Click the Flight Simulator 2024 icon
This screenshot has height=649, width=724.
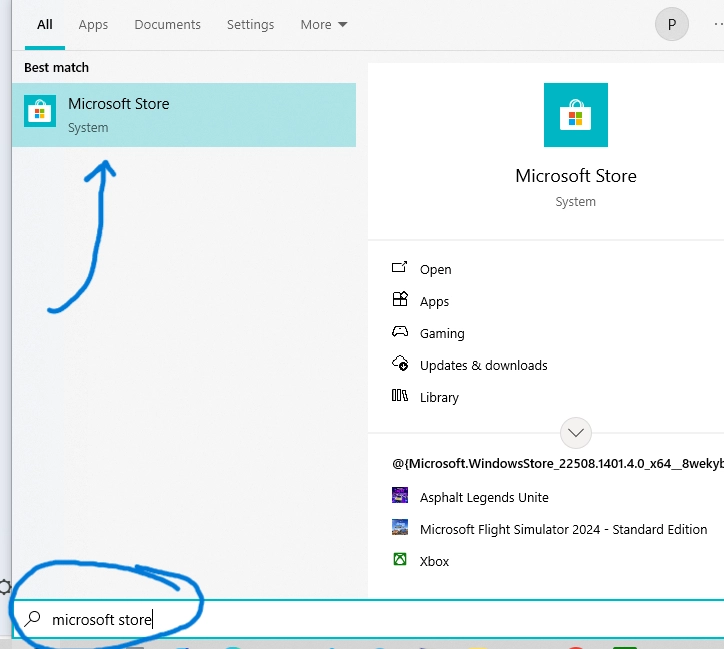pos(400,527)
